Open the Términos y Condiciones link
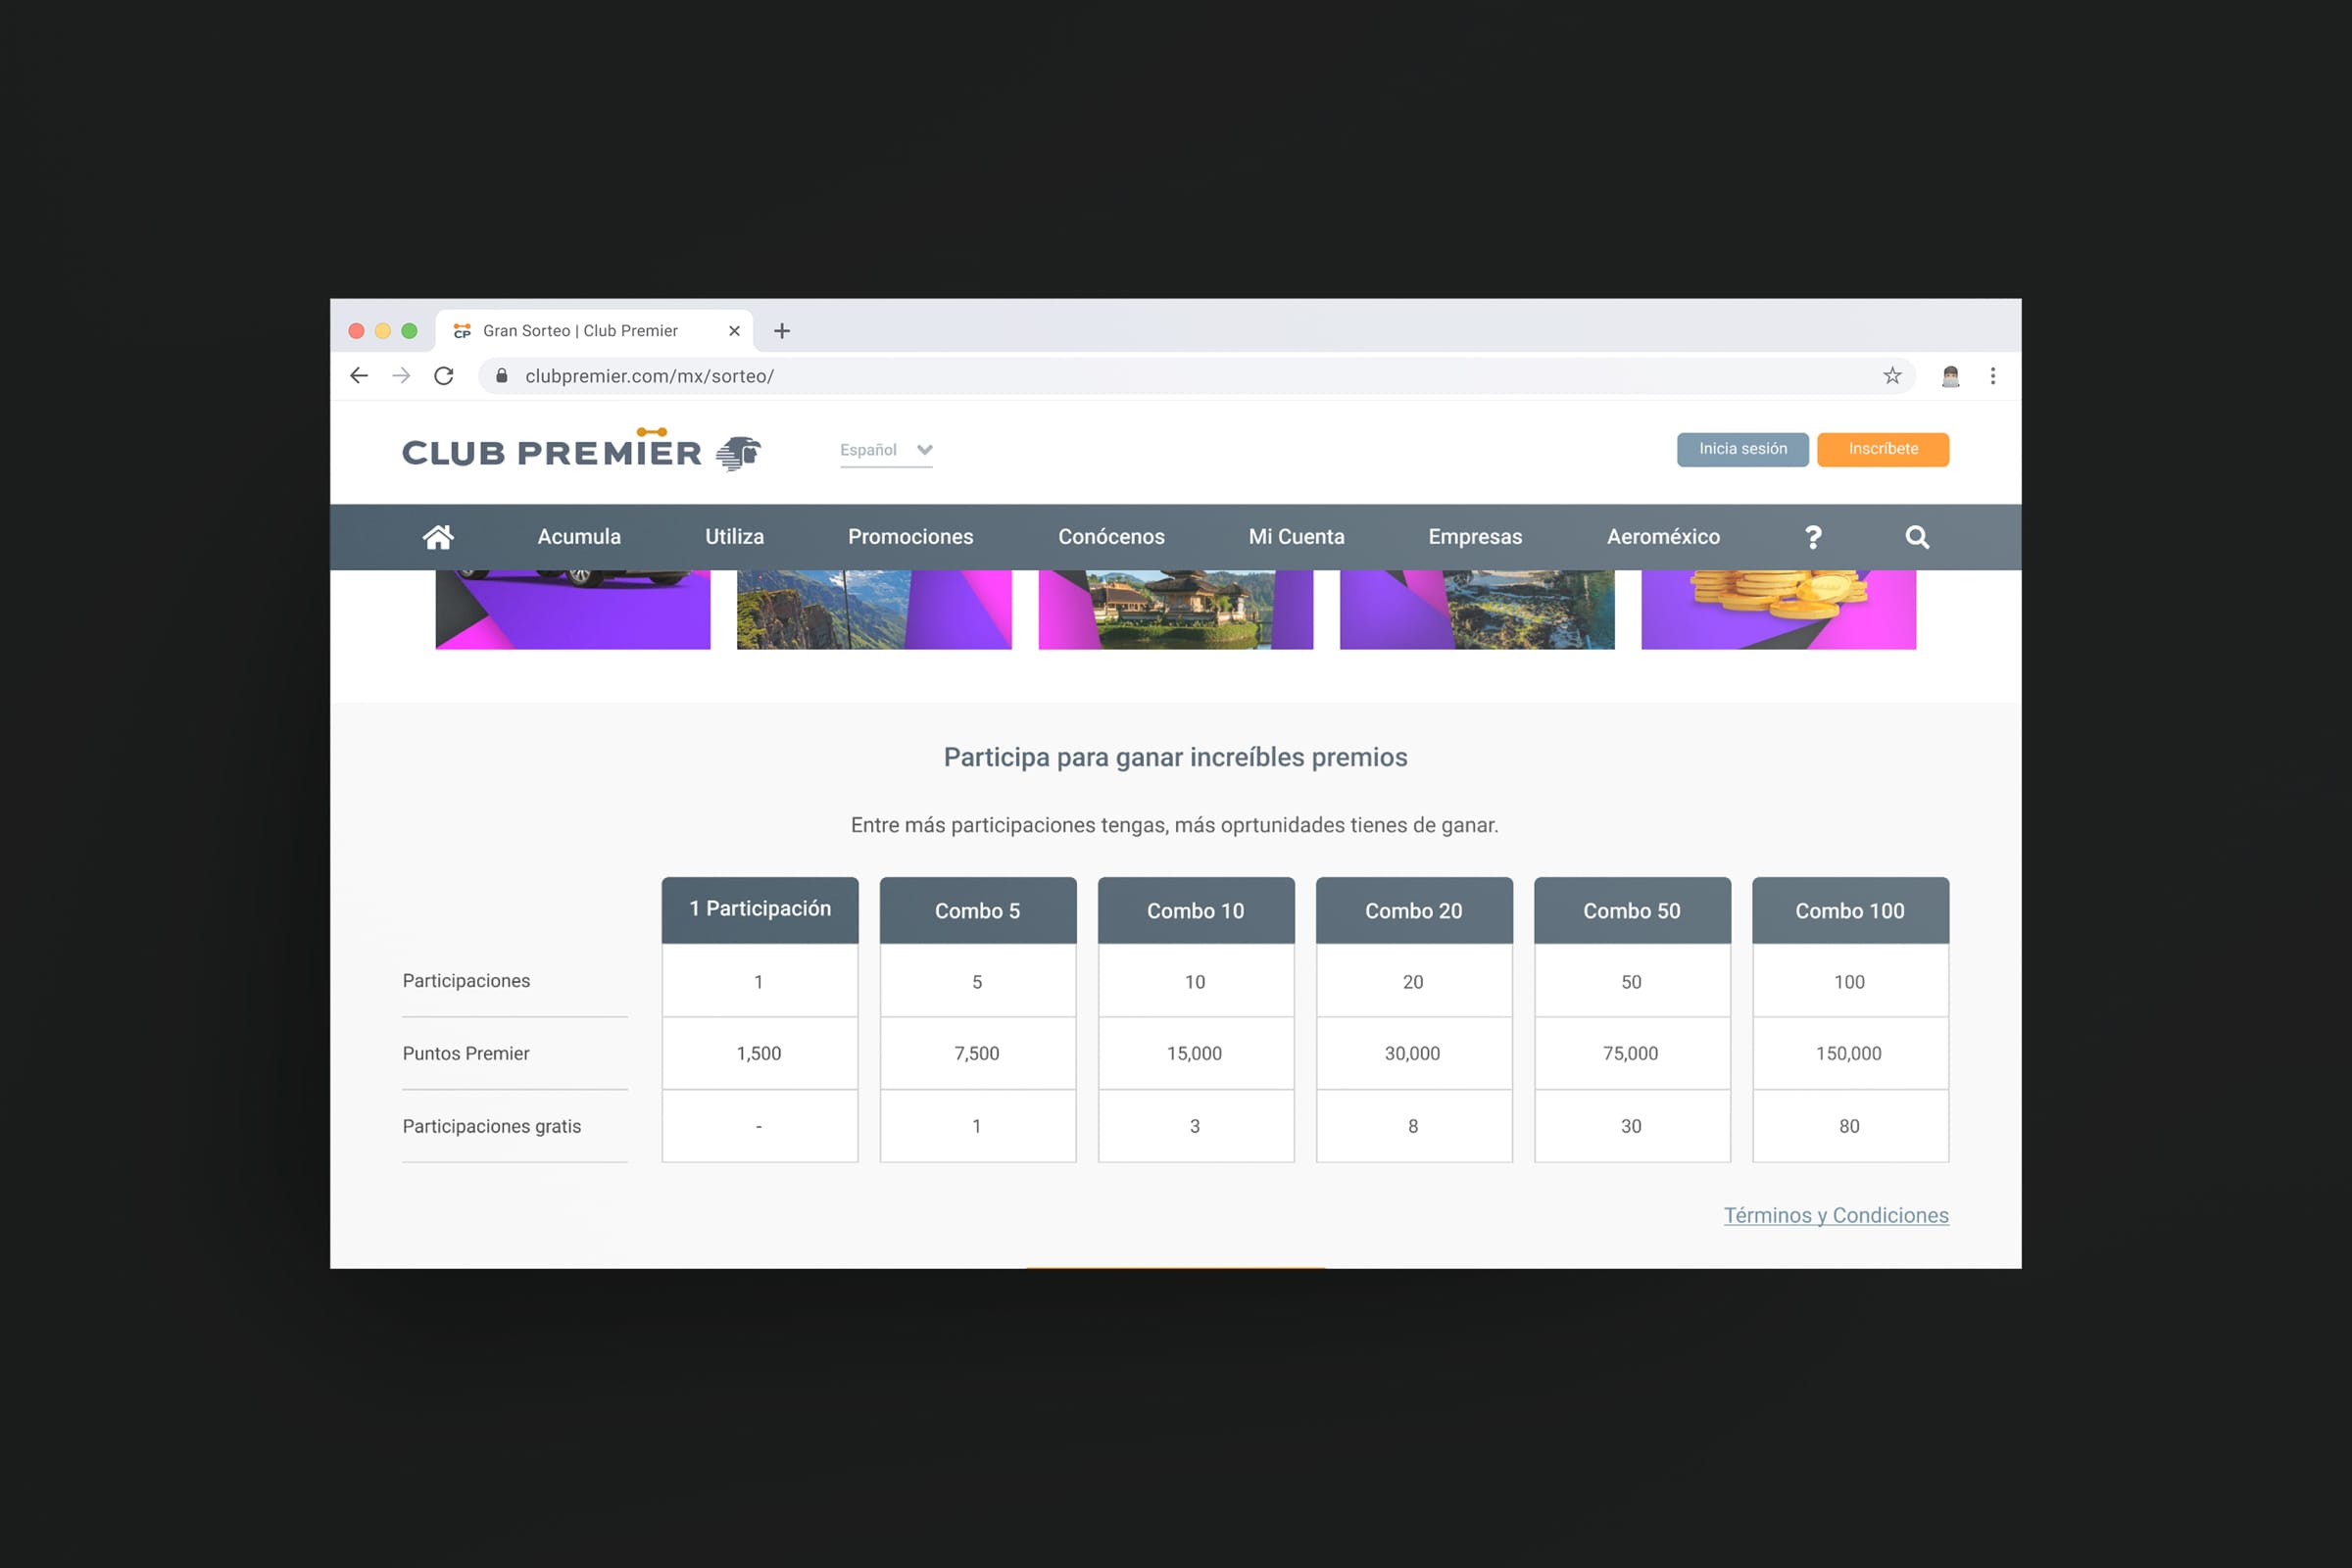 pyautogui.click(x=1836, y=1215)
